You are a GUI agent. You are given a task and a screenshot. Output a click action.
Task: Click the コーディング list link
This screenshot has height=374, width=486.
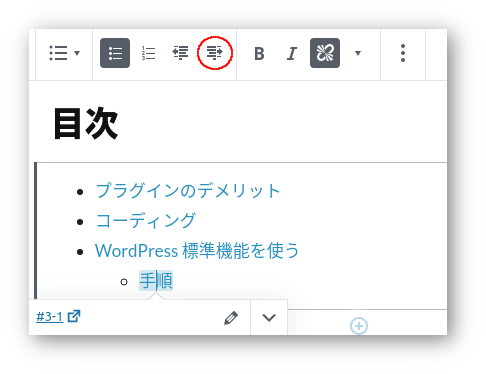click(145, 221)
